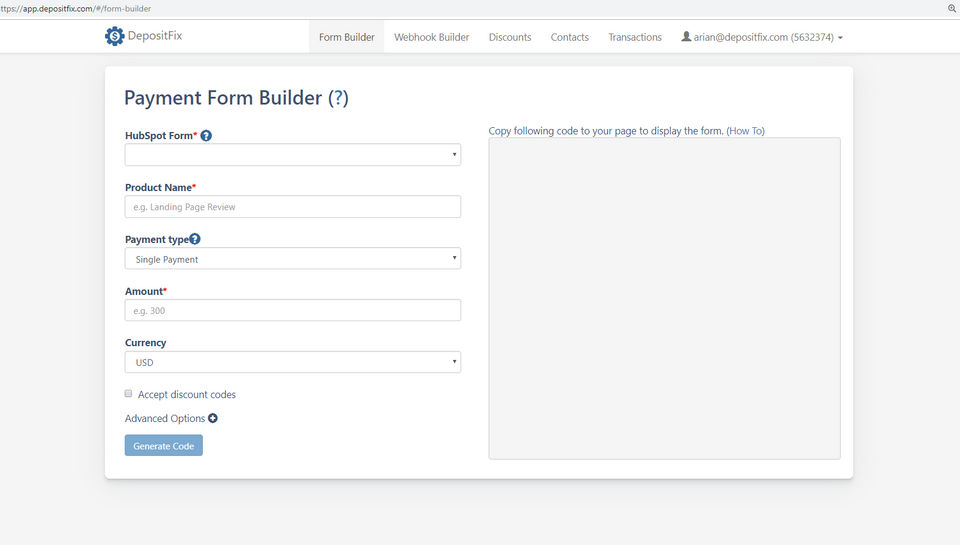Click the user profile icon in navbar
Screen dimensions: 960x545
point(686,37)
